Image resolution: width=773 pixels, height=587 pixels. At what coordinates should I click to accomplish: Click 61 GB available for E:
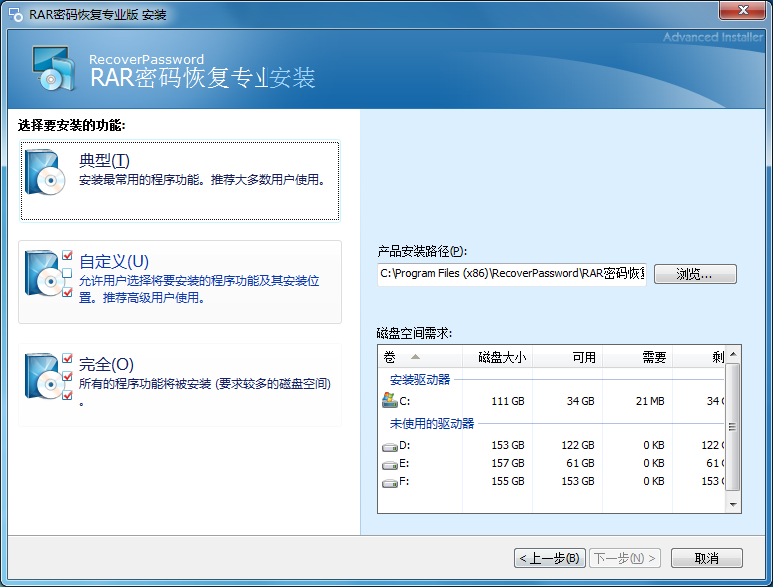click(x=580, y=463)
